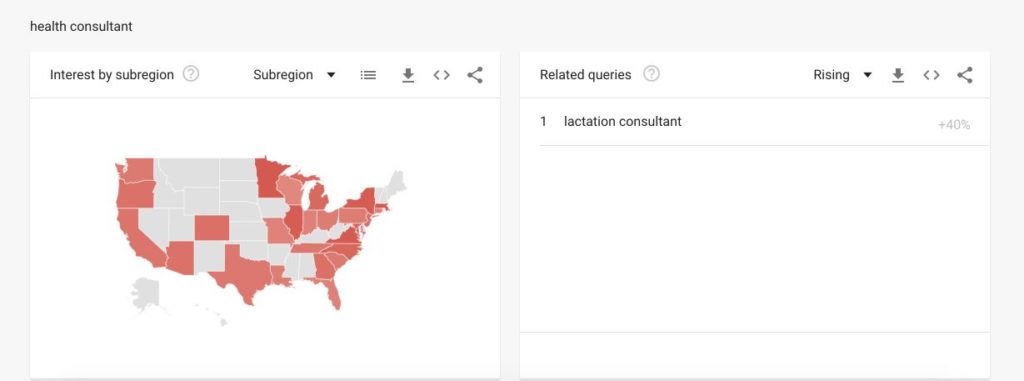1024x381 pixels.
Task: Open help for Related queries
Action: [x=651, y=74]
